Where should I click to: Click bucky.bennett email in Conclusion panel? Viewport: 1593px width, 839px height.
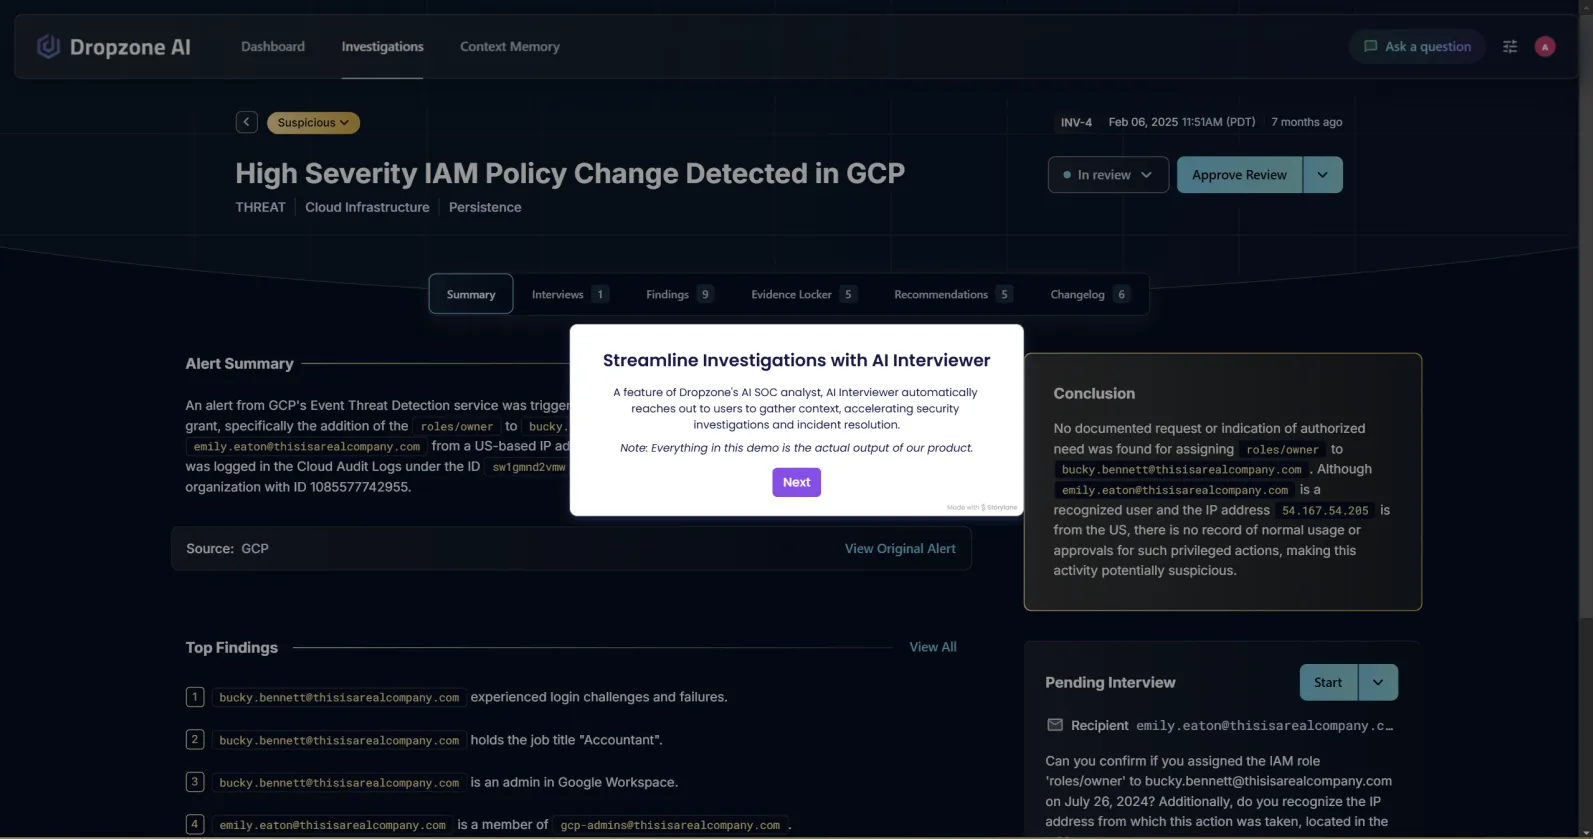point(1182,470)
